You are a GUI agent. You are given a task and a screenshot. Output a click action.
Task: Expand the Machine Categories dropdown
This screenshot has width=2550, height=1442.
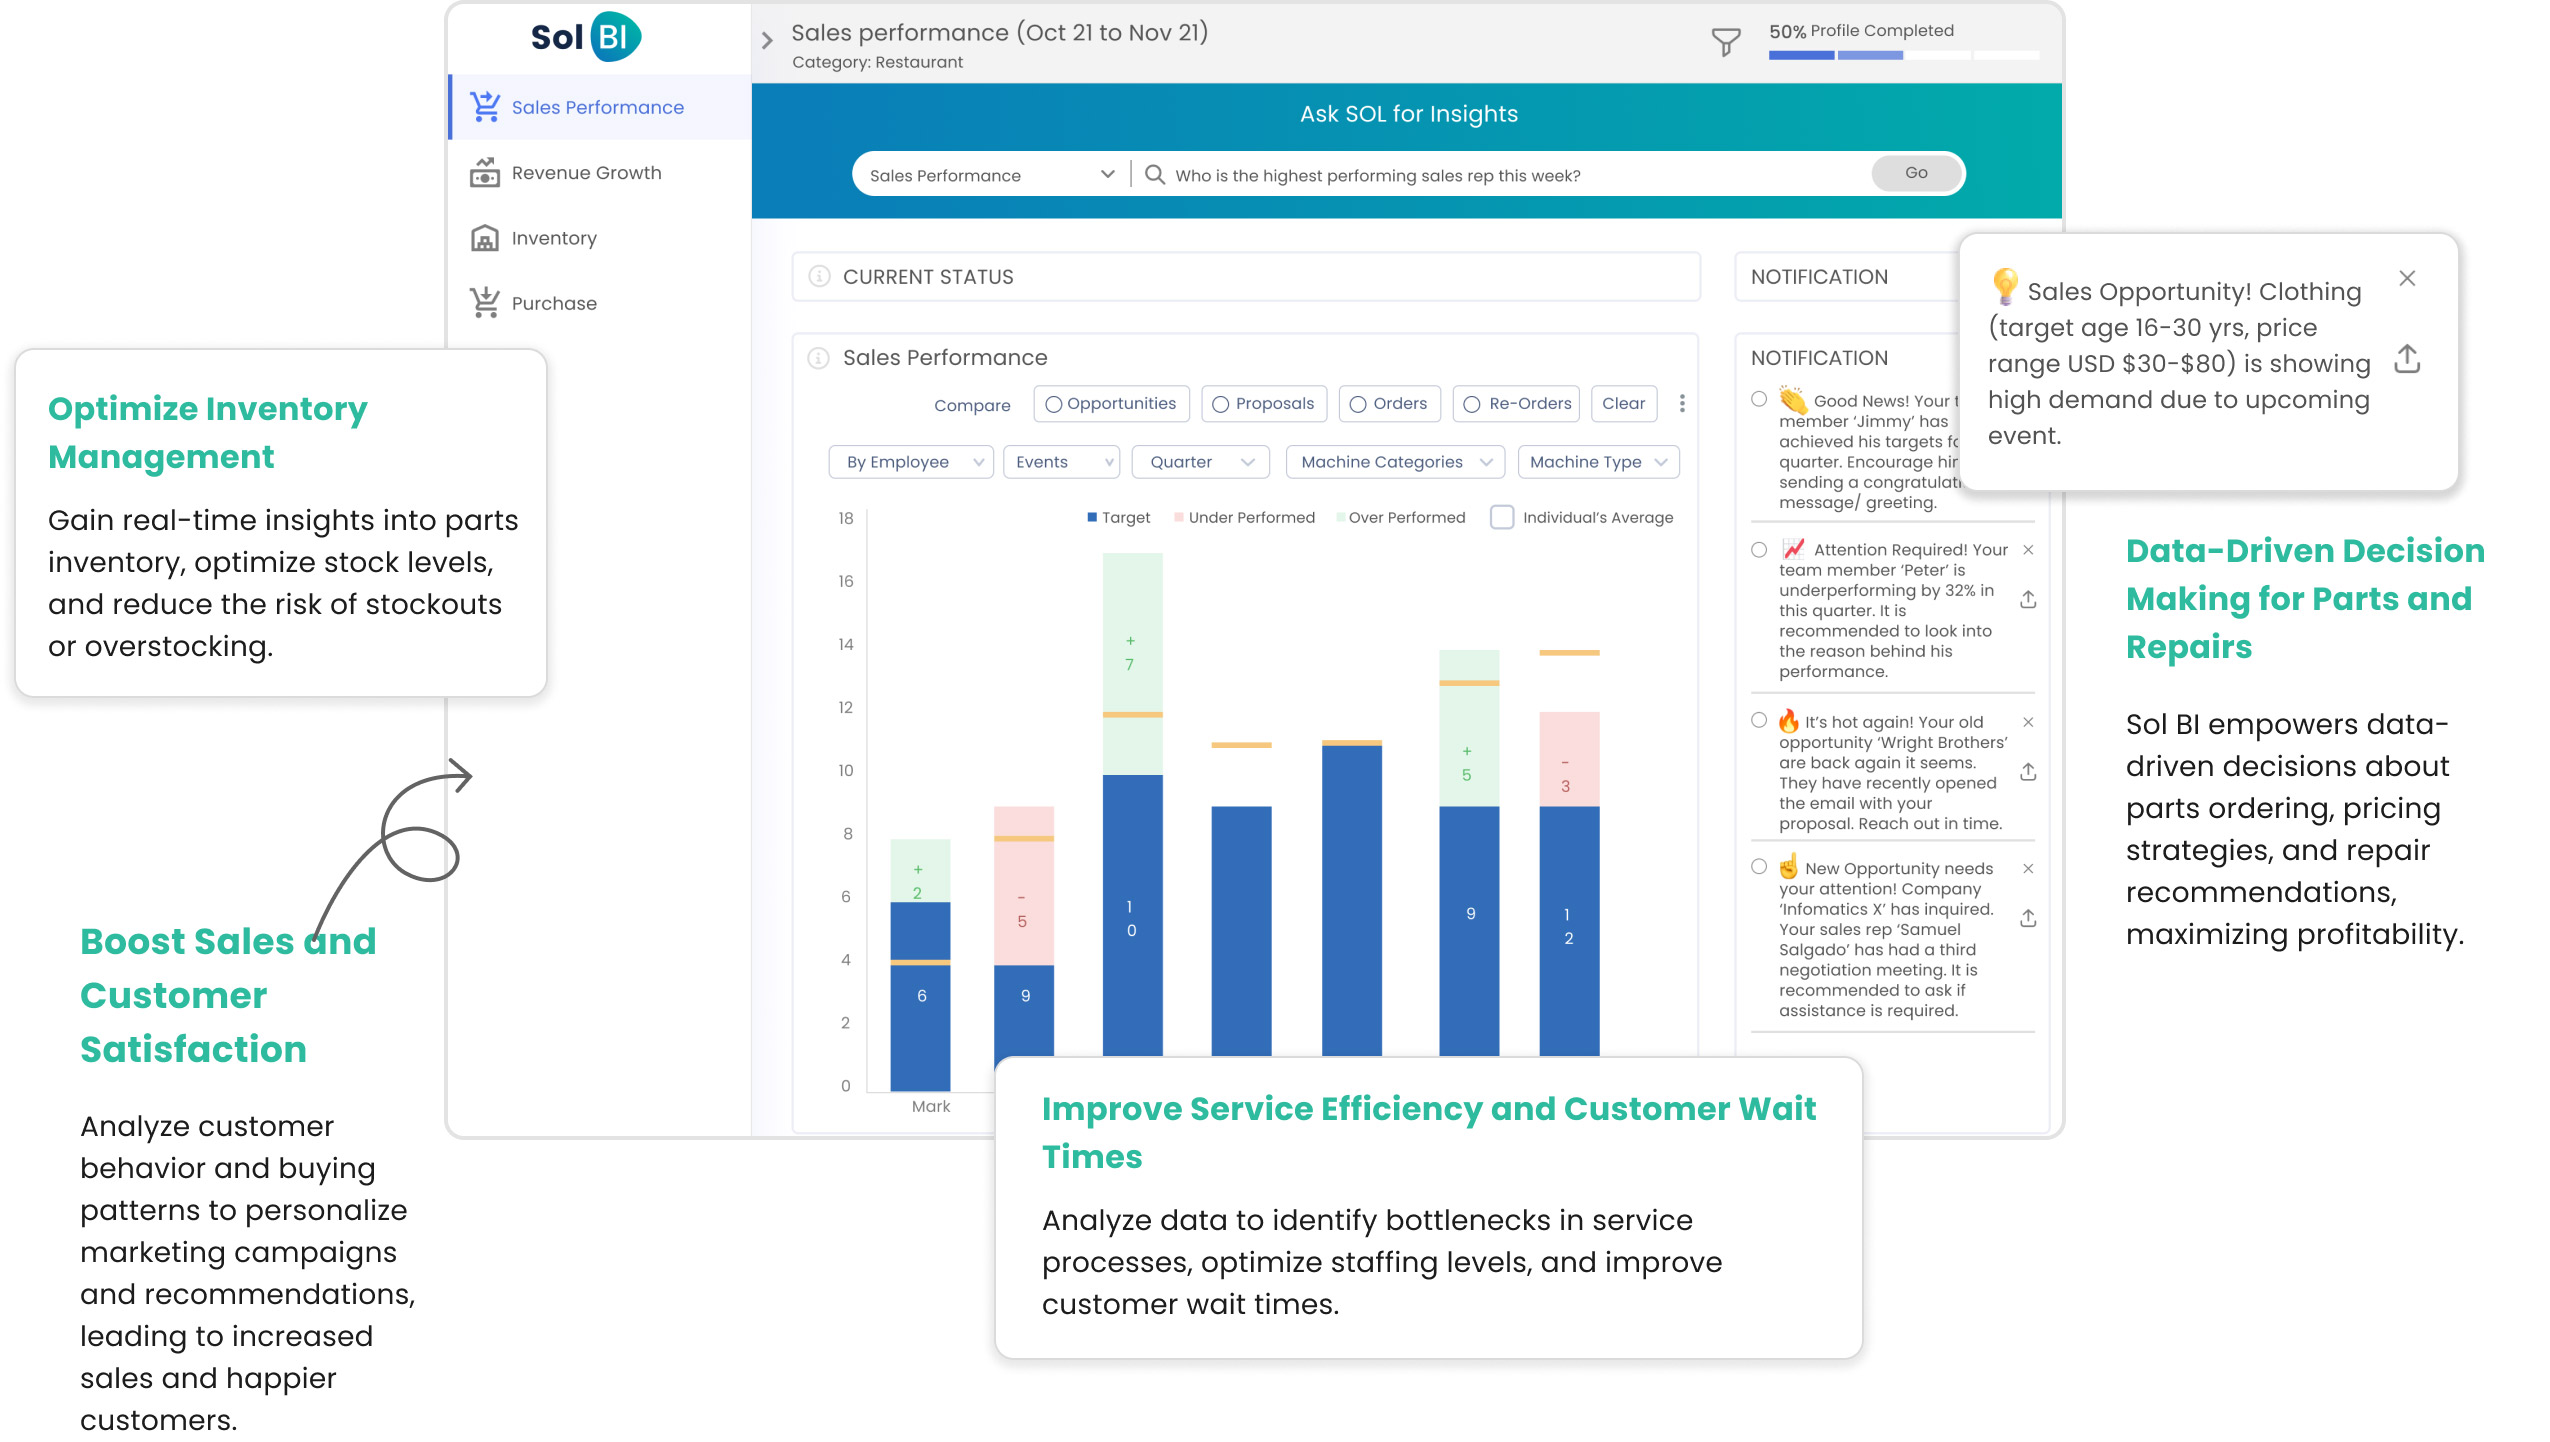(1395, 462)
